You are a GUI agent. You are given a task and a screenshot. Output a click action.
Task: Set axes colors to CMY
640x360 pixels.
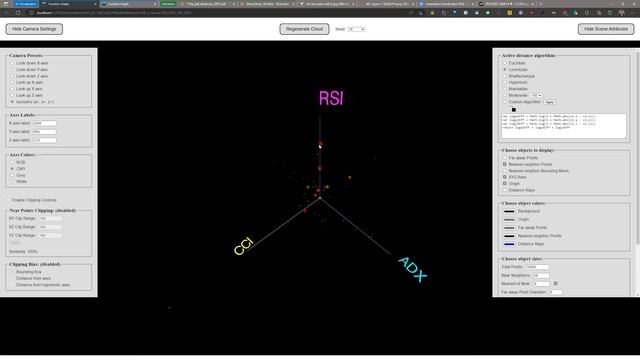12,169
